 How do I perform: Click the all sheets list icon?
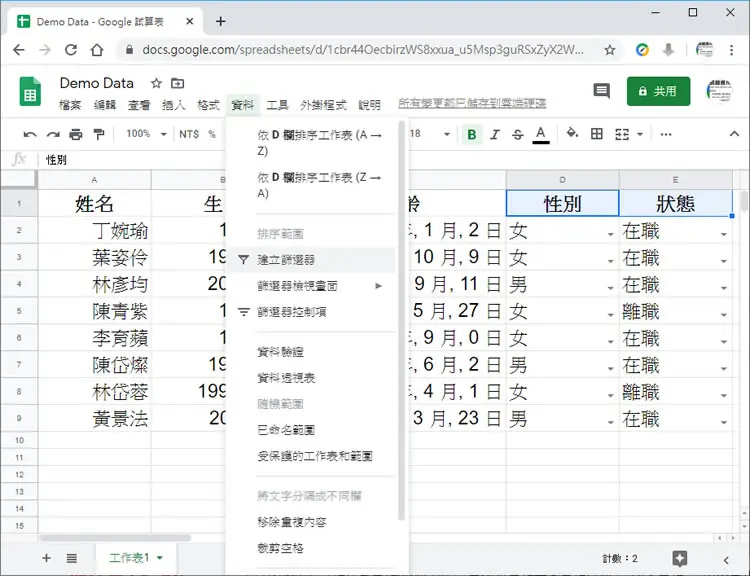click(x=72, y=558)
